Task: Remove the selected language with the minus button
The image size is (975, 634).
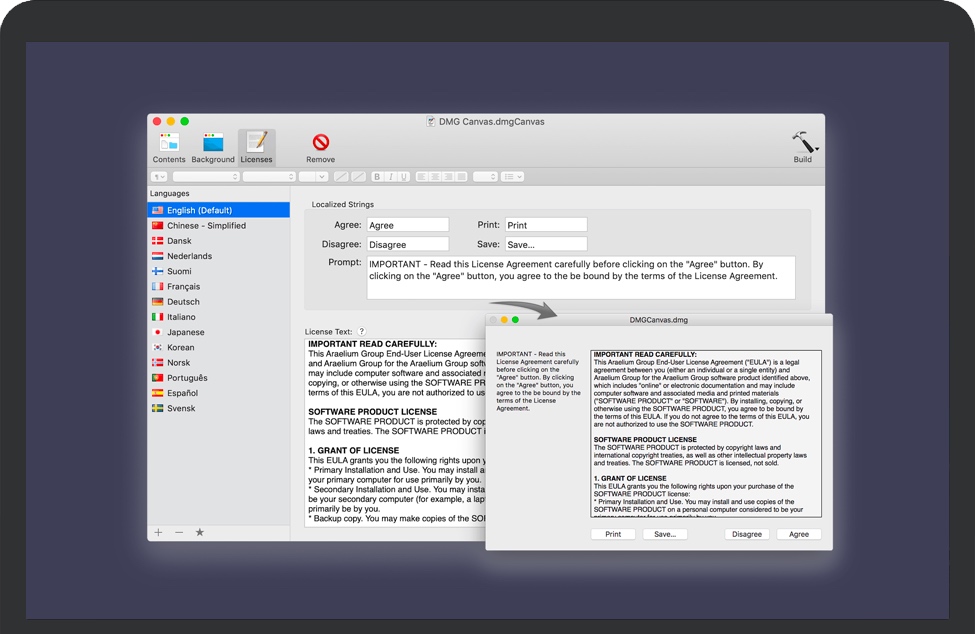Action: 179,532
